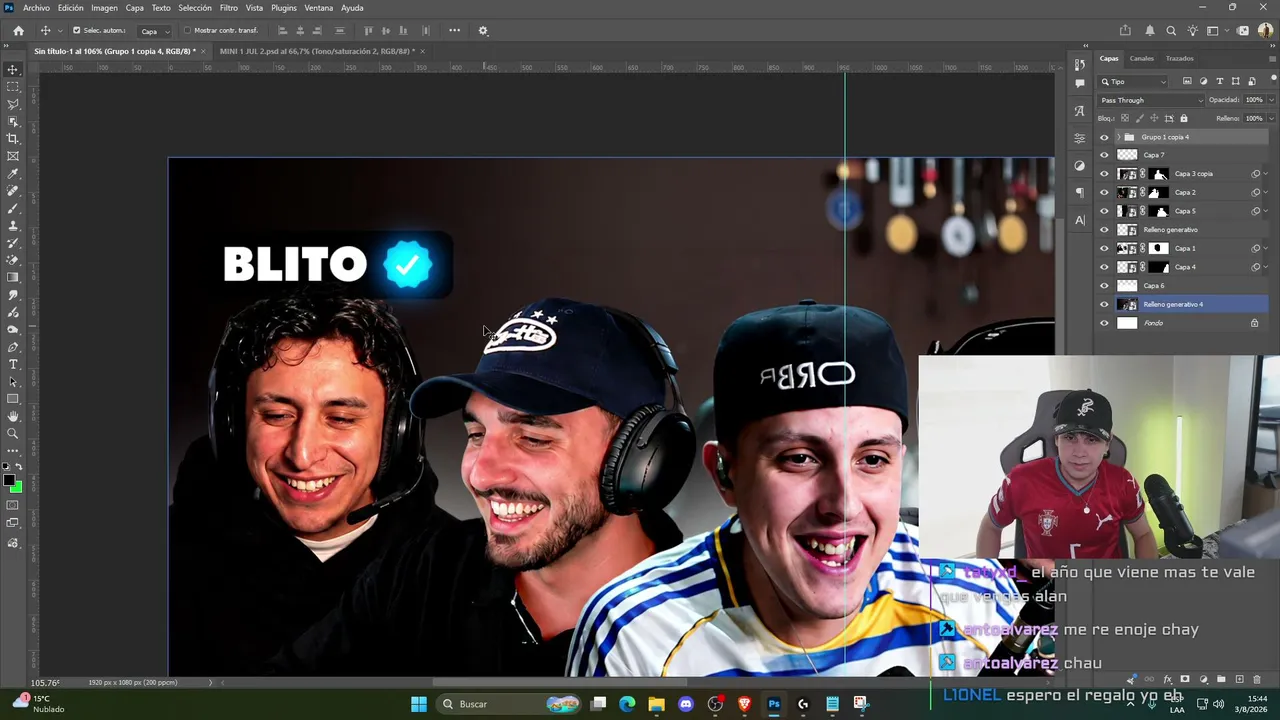Open the Tipo layer filter dropdown
Image resolution: width=1280 pixels, height=720 pixels.
tap(1133, 81)
